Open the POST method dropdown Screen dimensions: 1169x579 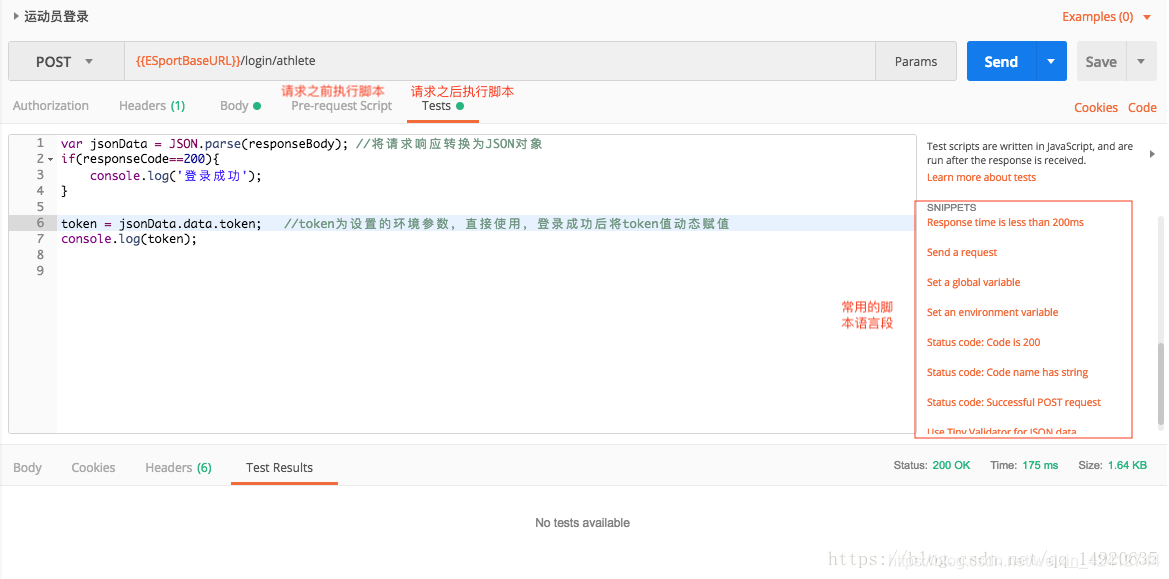65,62
